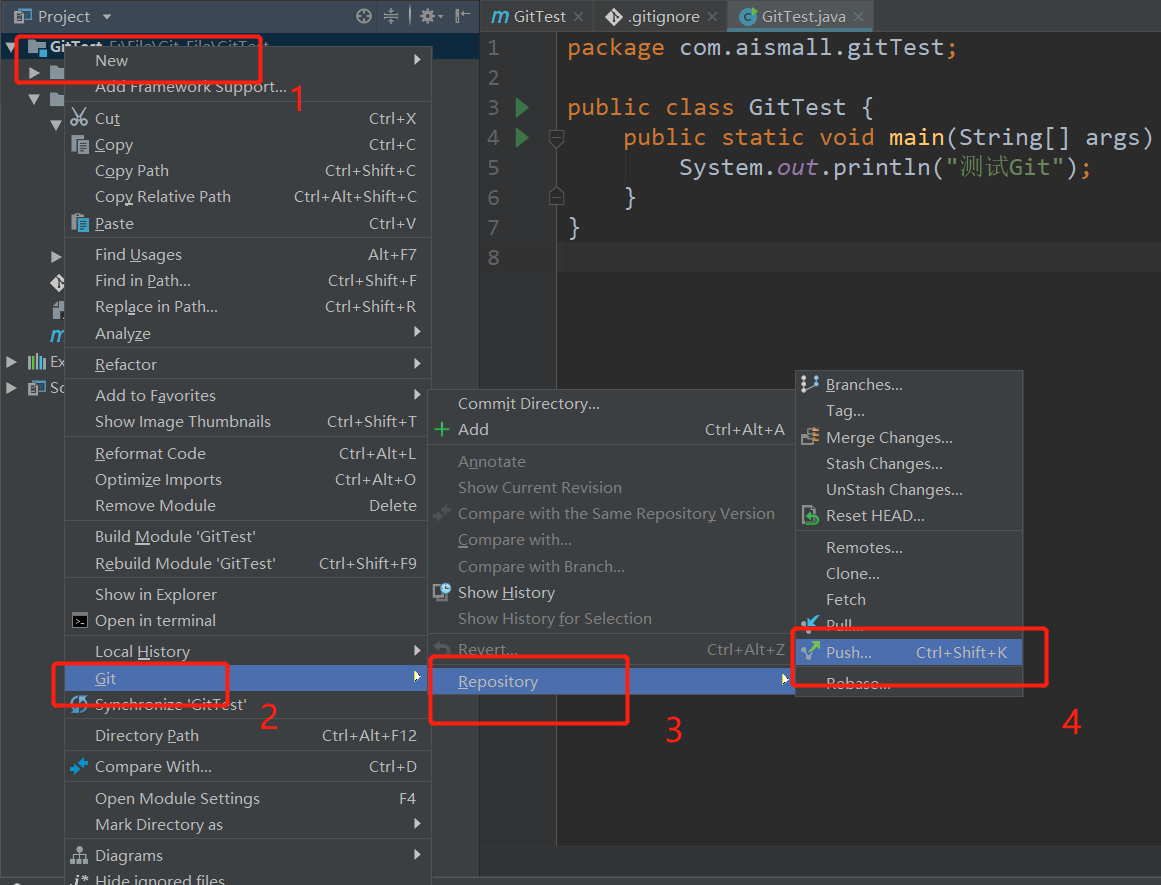Click the Compare With arrows icon

click(78, 766)
